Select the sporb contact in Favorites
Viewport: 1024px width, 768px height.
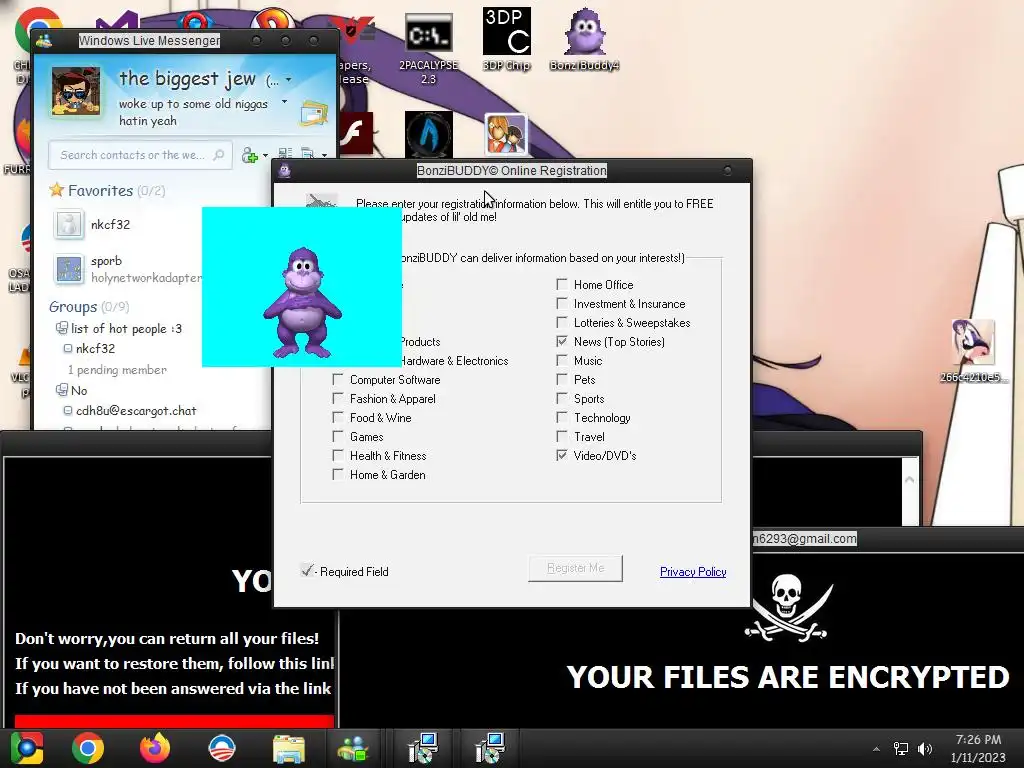coord(106,261)
